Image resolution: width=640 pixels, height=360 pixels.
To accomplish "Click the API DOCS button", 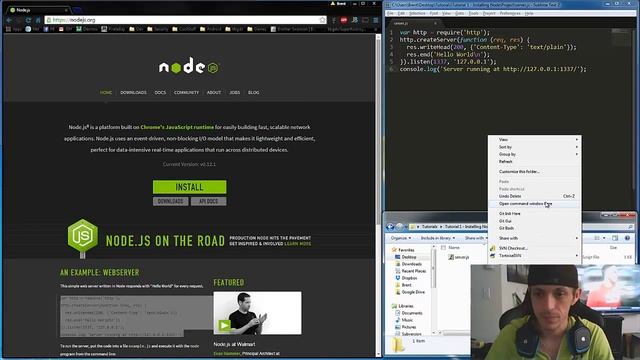I will [x=209, y=201].
